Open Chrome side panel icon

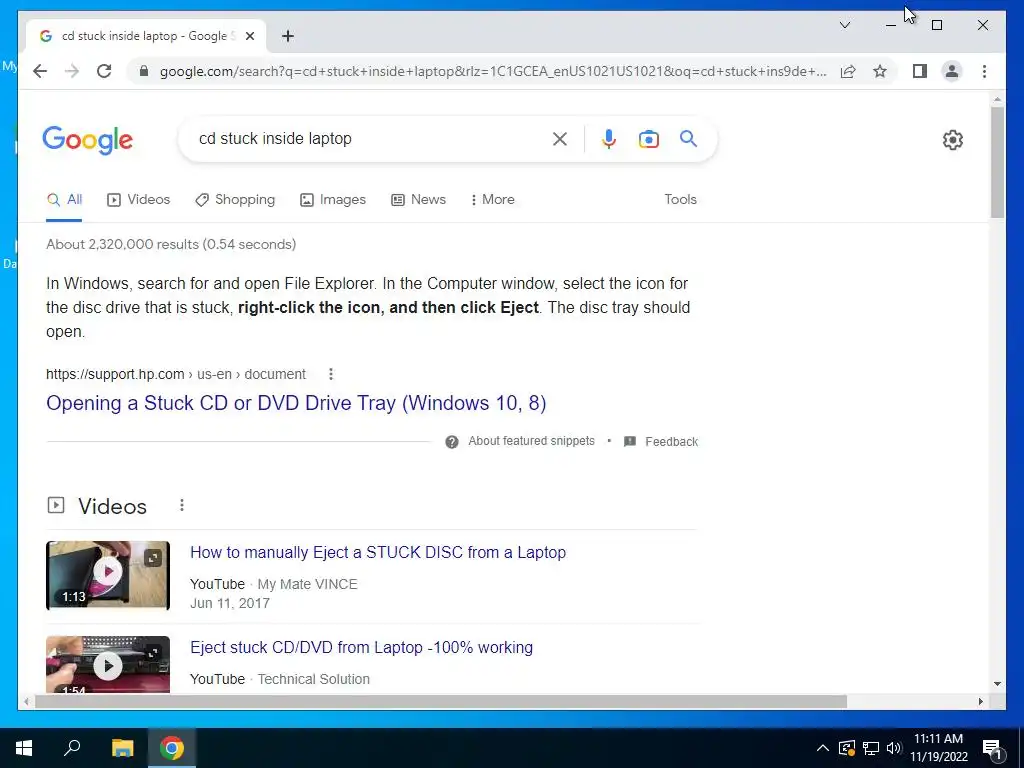click(920, 71)
